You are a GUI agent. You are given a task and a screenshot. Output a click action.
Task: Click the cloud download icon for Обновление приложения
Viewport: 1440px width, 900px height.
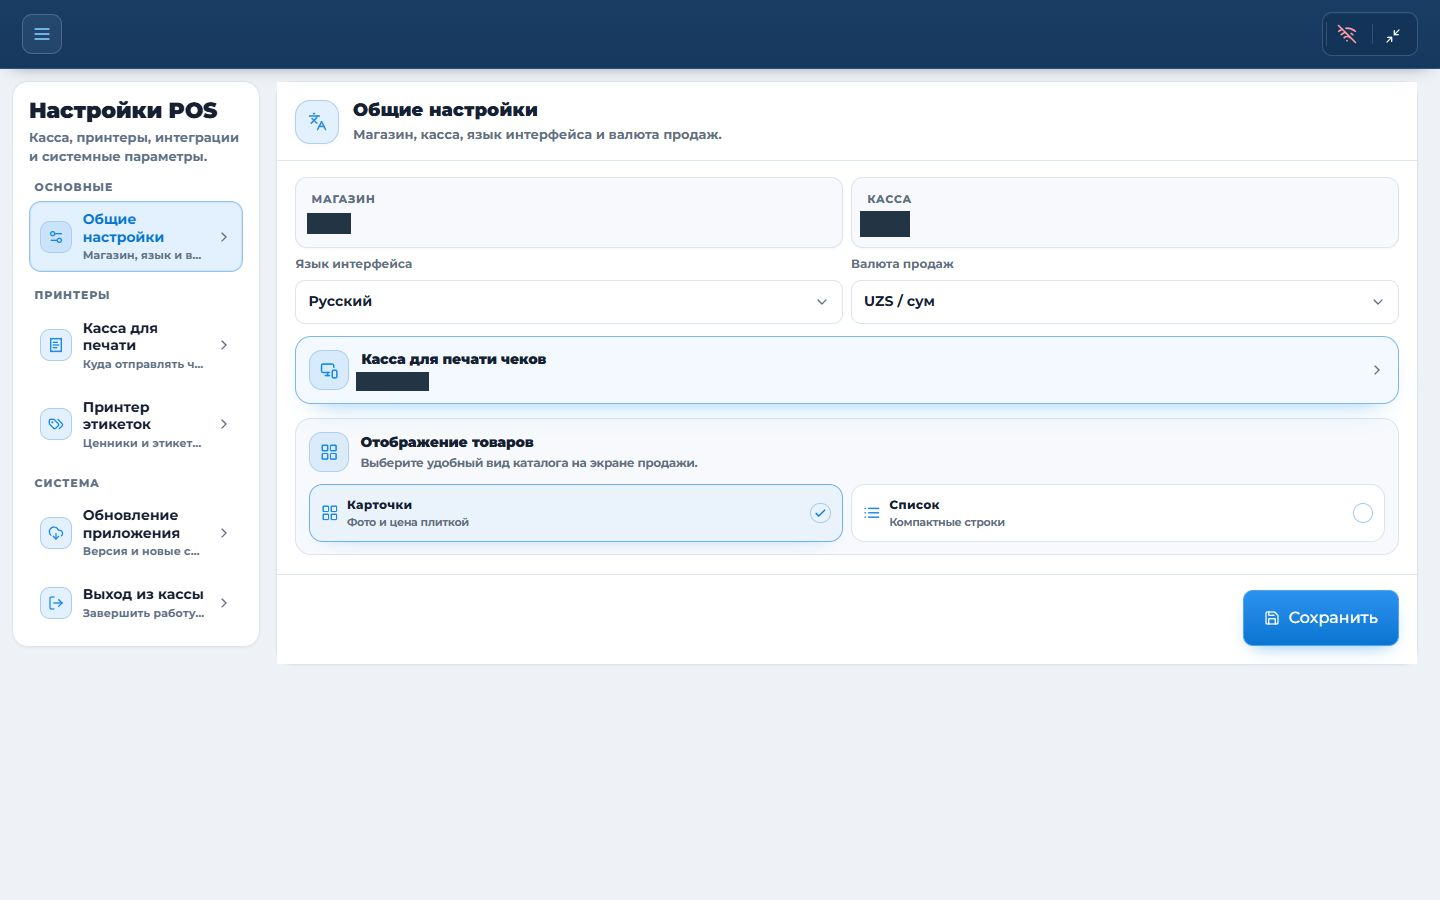[x=56, y=533]
